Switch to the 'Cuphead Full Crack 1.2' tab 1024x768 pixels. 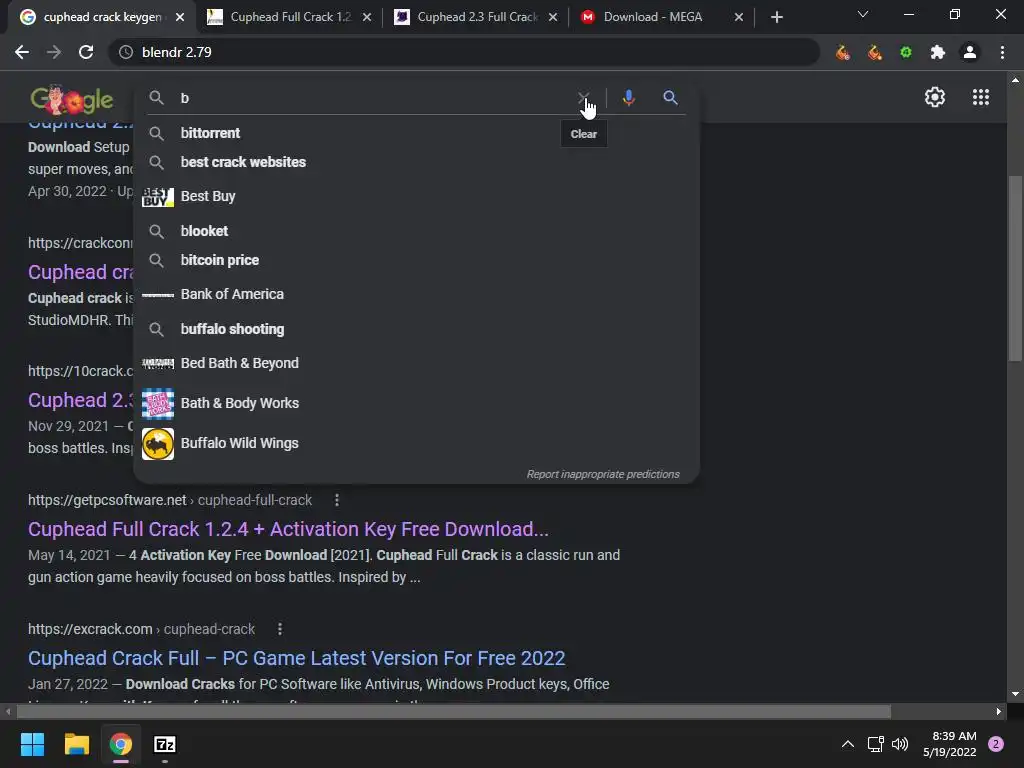289,17
